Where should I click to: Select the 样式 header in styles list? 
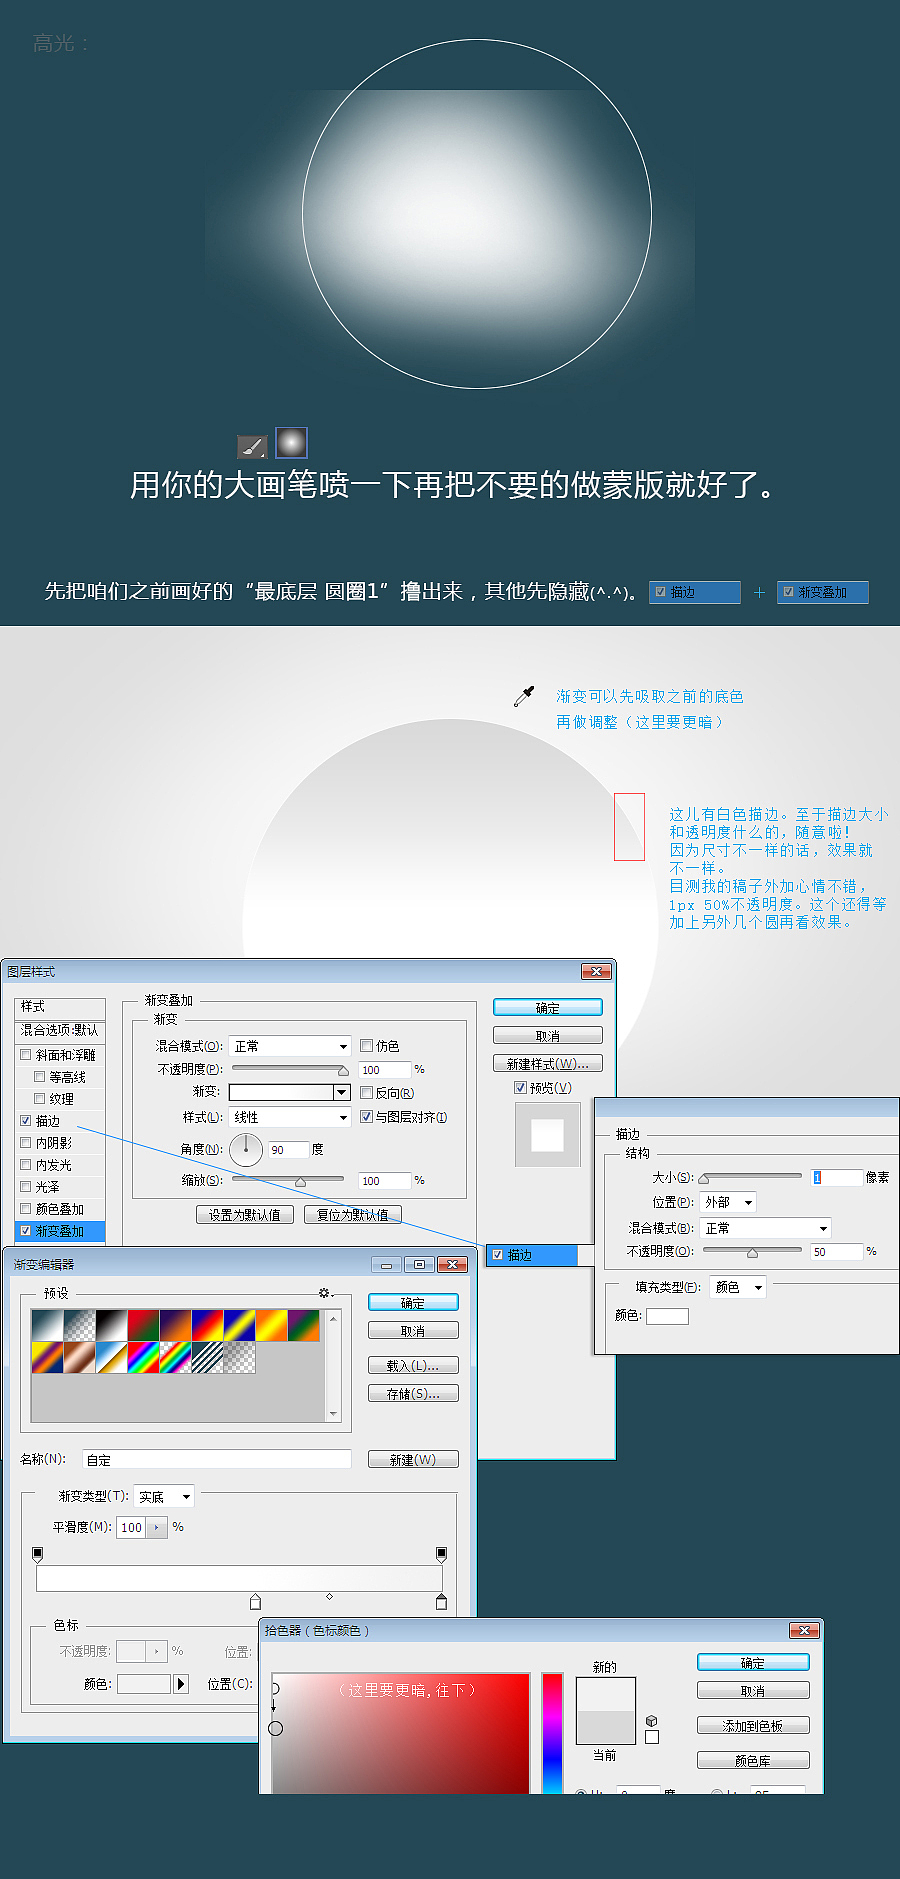(x=60, y=1007)
